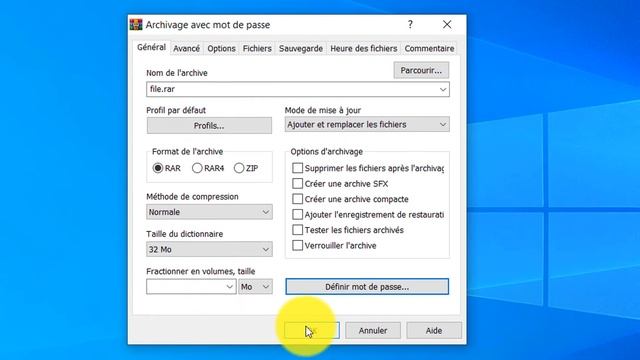This screenshot has height=360, width=640.
Task: Open Mode de mise à jour dropdown
Action: [x=367, y=124]
